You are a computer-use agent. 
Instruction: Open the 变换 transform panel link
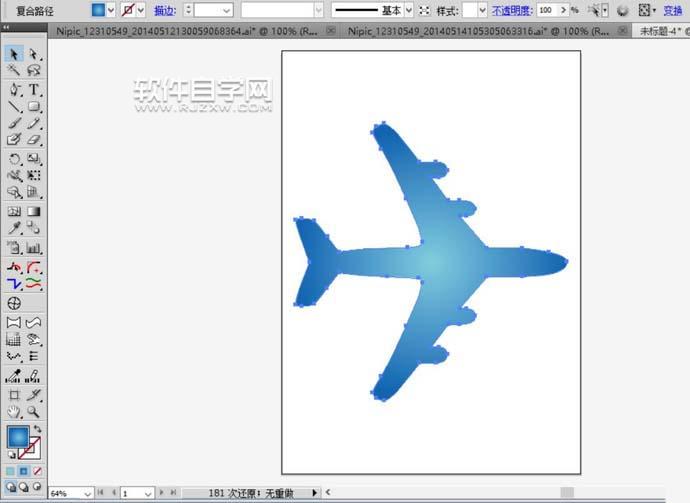672,10
